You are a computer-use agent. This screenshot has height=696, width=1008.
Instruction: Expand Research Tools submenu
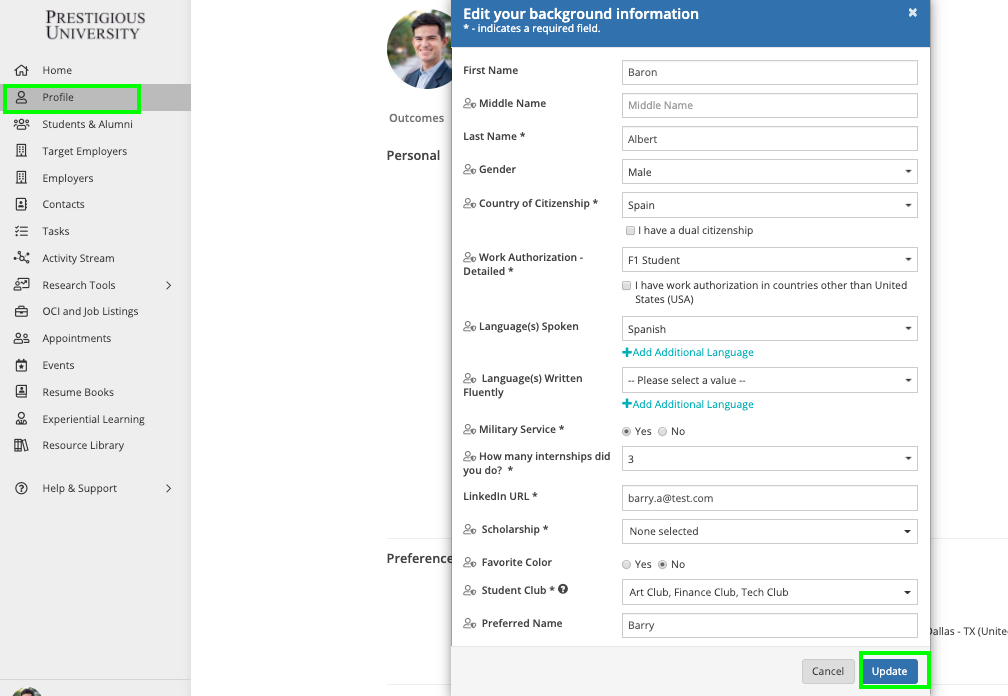[168, 285]
